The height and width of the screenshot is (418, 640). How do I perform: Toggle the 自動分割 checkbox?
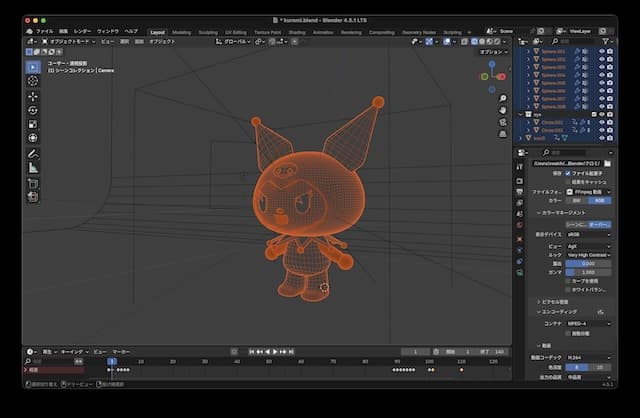[568, 334]
